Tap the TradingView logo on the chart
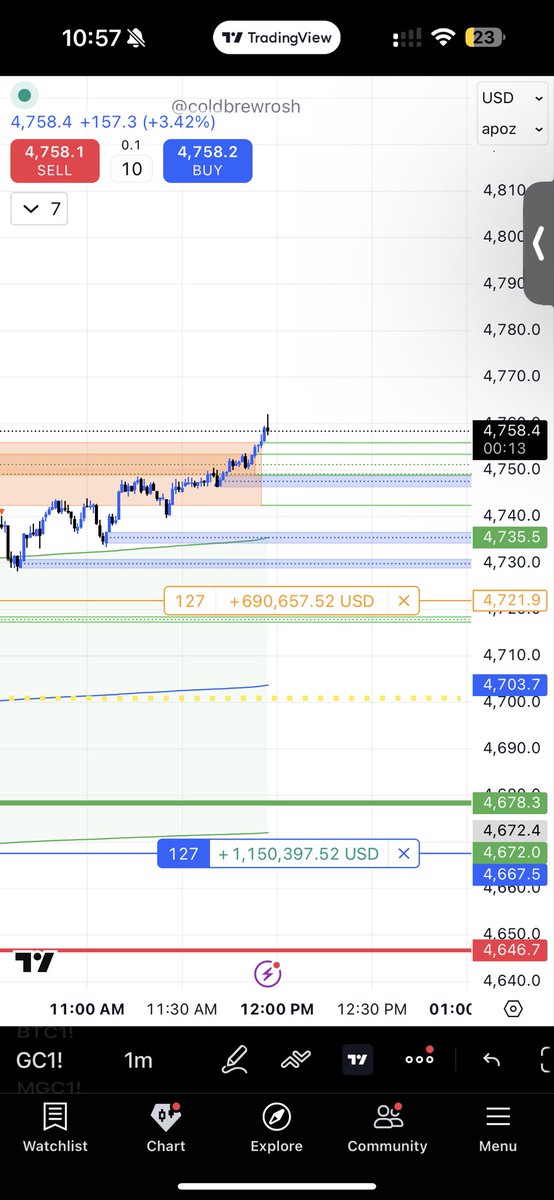The image size is (554, 1200). click(36, 963)
